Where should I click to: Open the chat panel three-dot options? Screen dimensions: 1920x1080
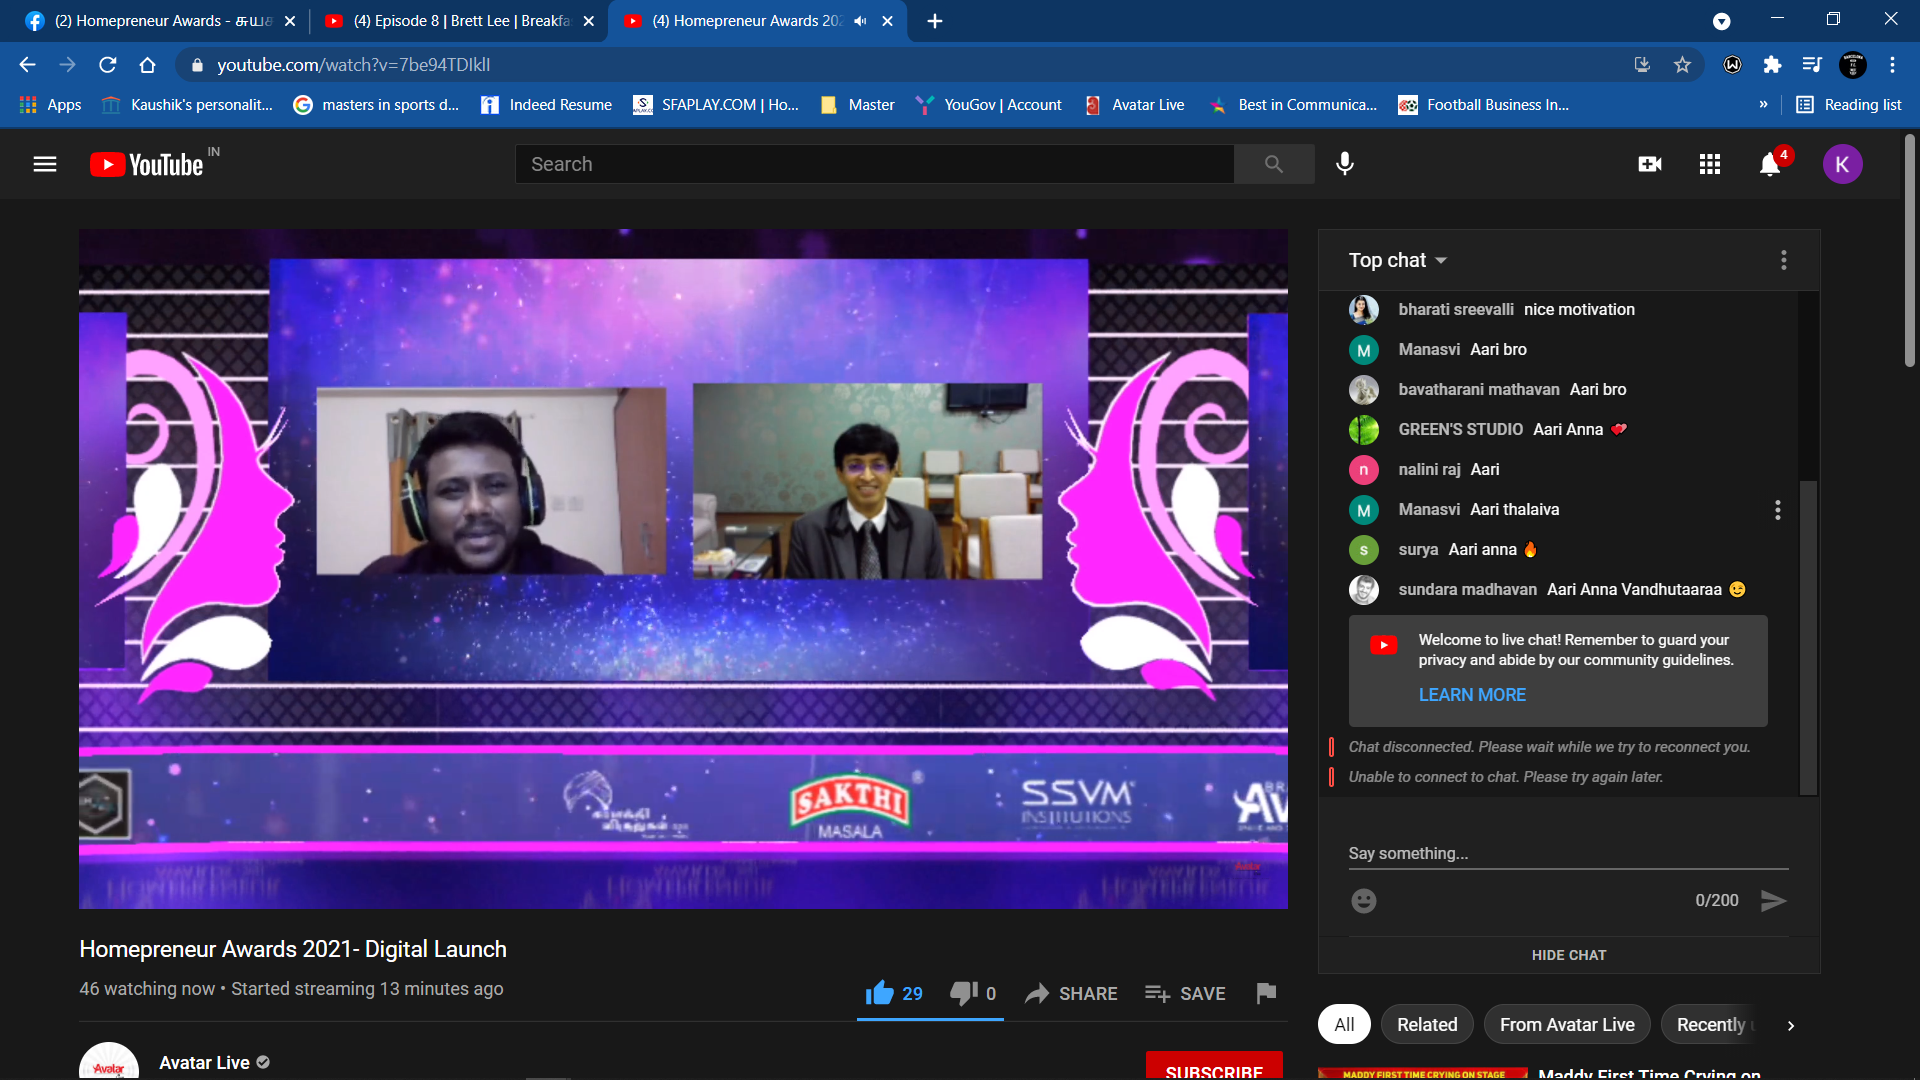coord(1783,260)
